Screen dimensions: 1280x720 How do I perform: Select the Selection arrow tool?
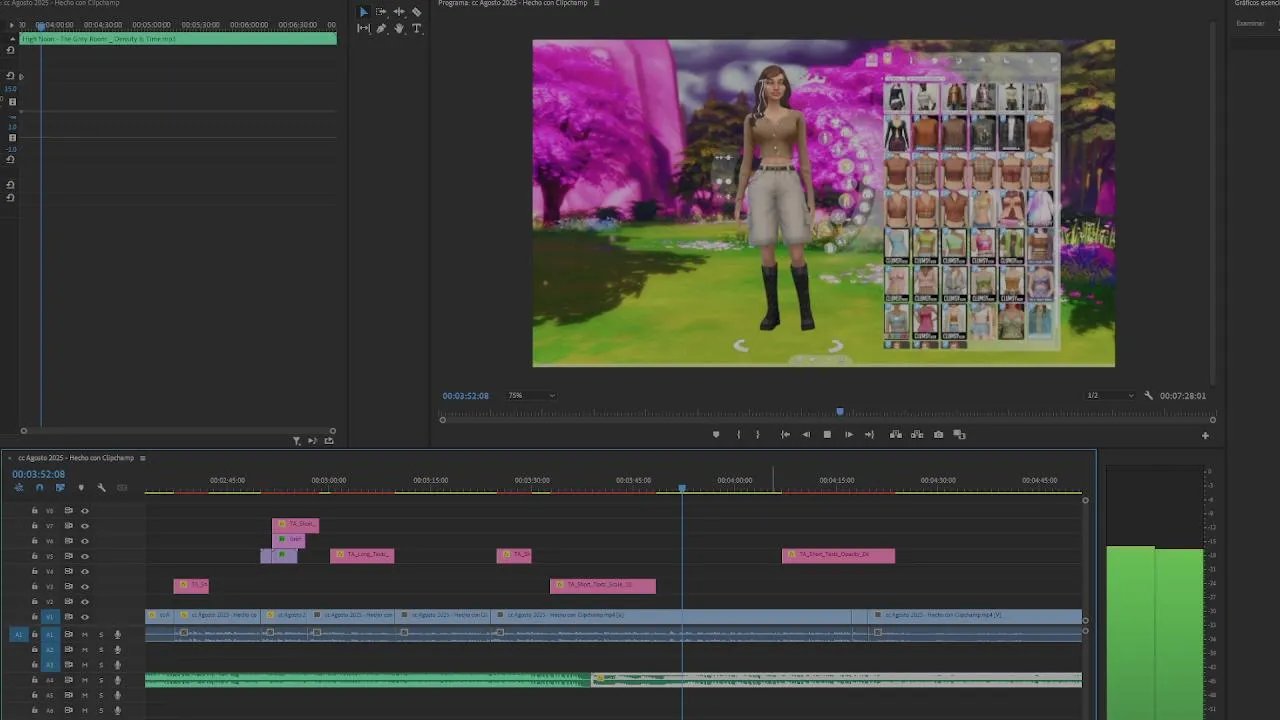pos(363,12)
